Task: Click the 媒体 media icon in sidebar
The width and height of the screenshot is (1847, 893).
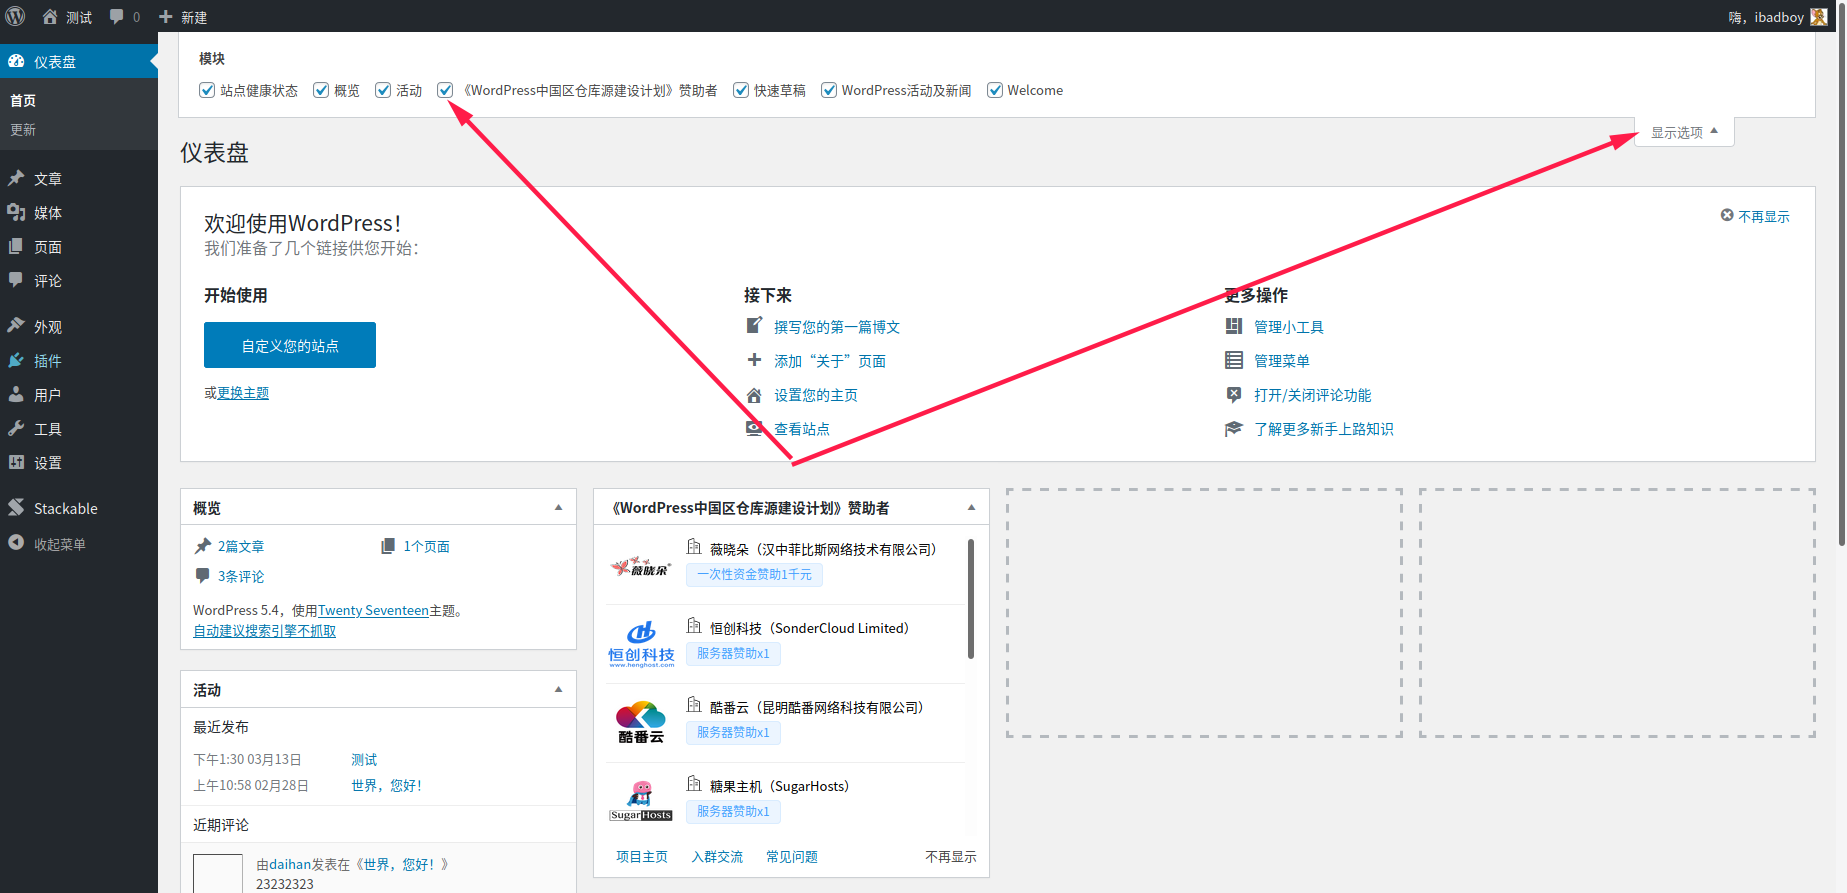Action: (16, 212)
